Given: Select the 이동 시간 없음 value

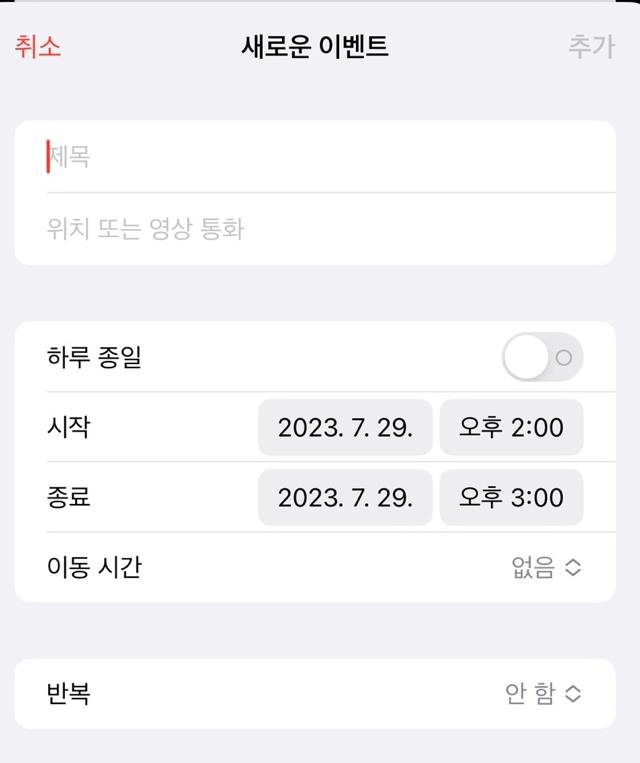Looking at the screenshot, I should pyautogui.click(x=533, y=568).
